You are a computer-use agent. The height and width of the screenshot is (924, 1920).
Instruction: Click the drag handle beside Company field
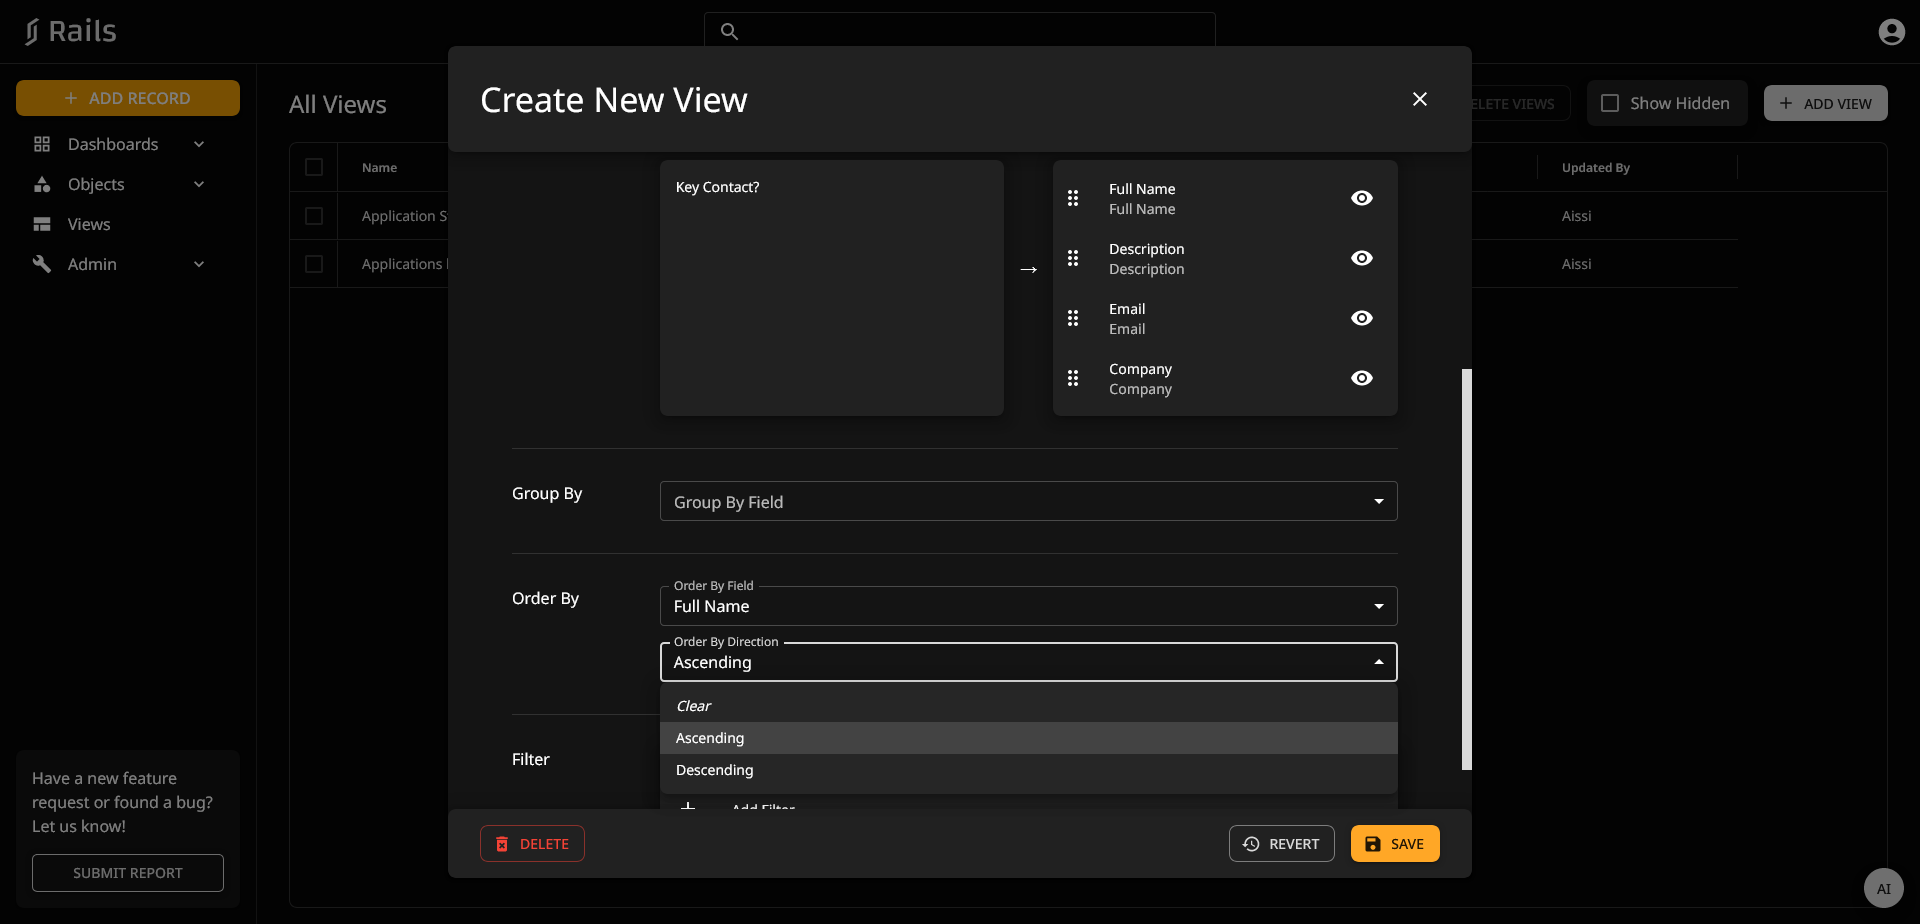[1073, 378]
